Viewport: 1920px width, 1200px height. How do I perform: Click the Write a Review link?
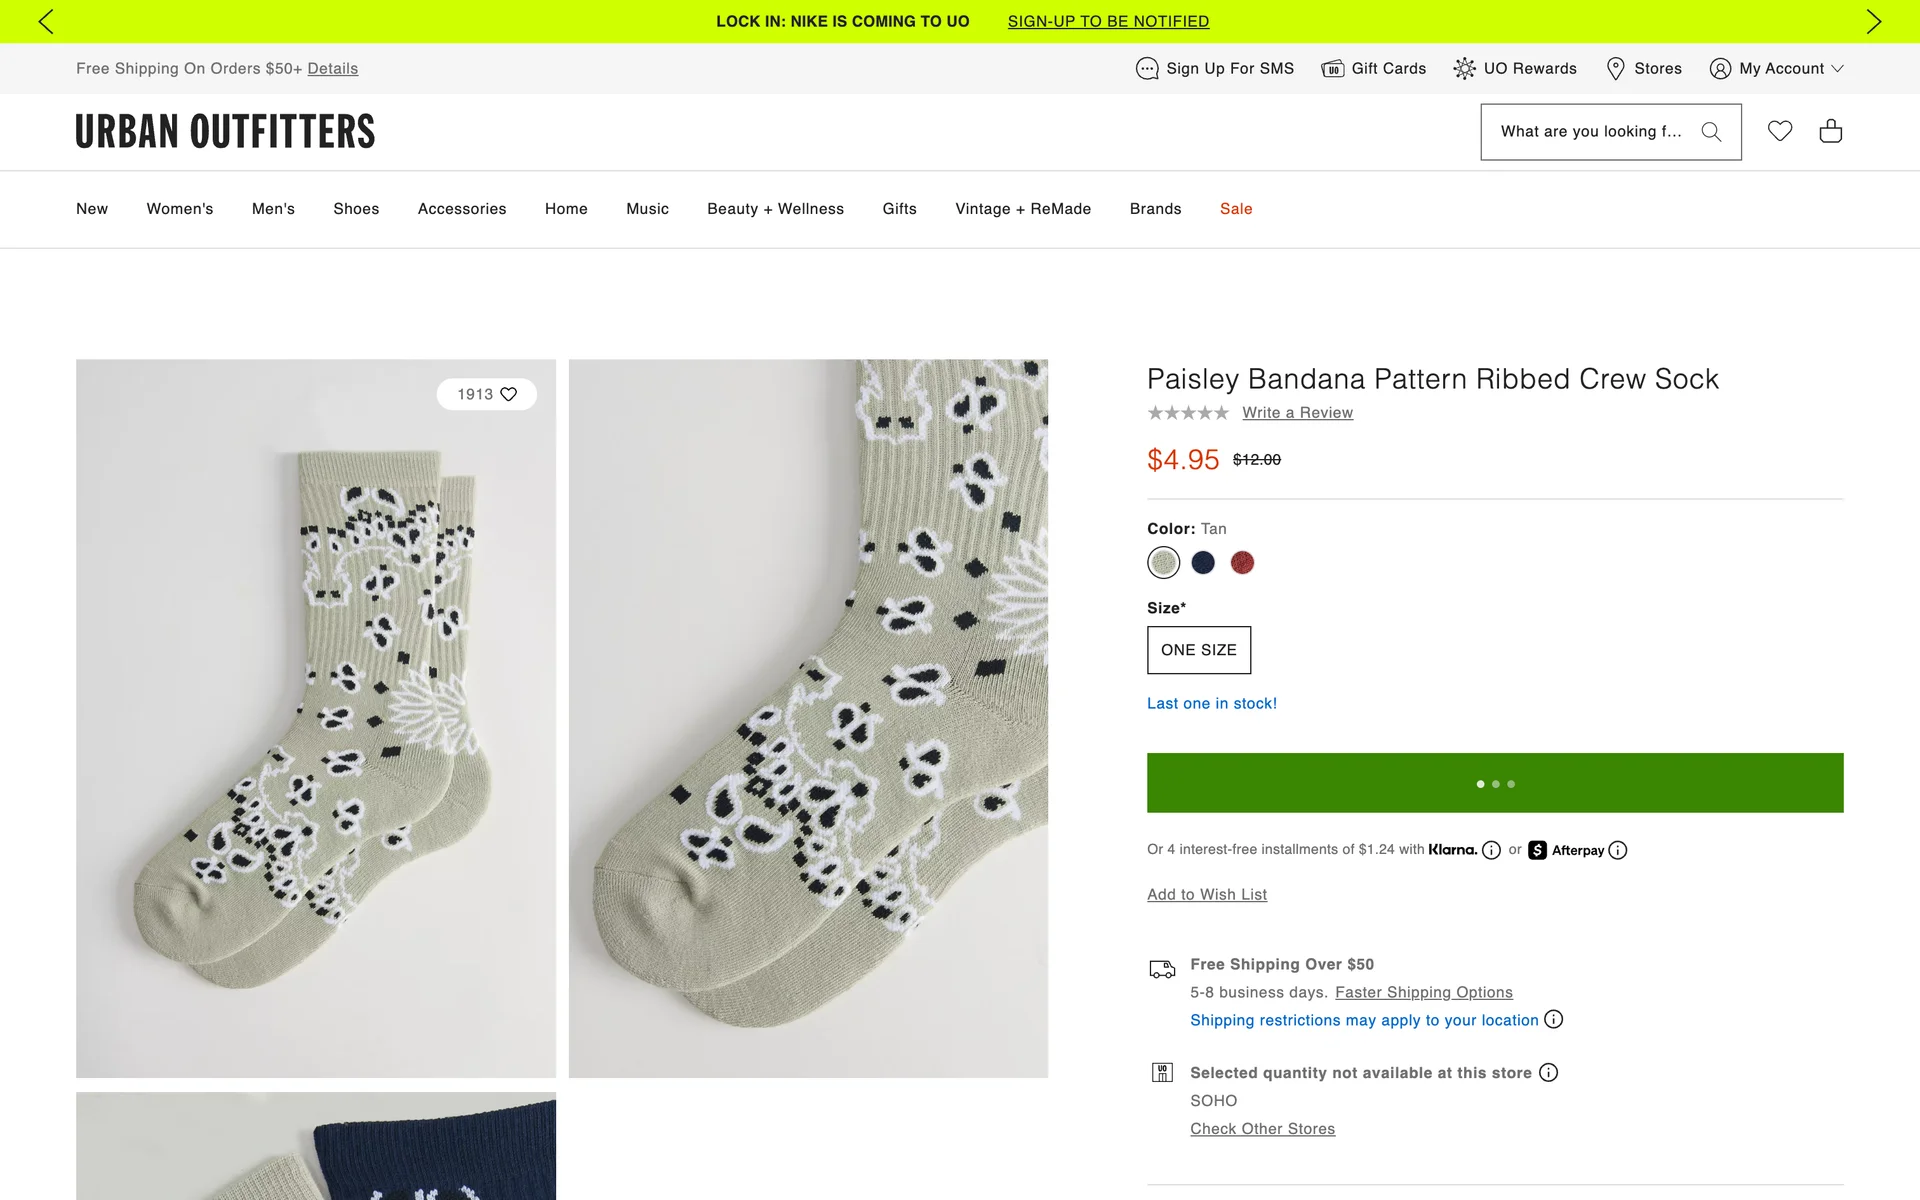[x=1297, y=413]
